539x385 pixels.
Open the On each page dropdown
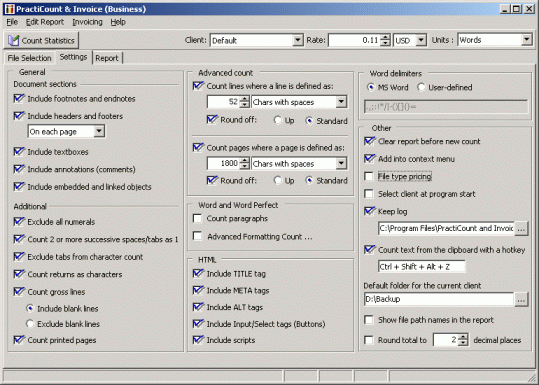(x=99, y=131)
